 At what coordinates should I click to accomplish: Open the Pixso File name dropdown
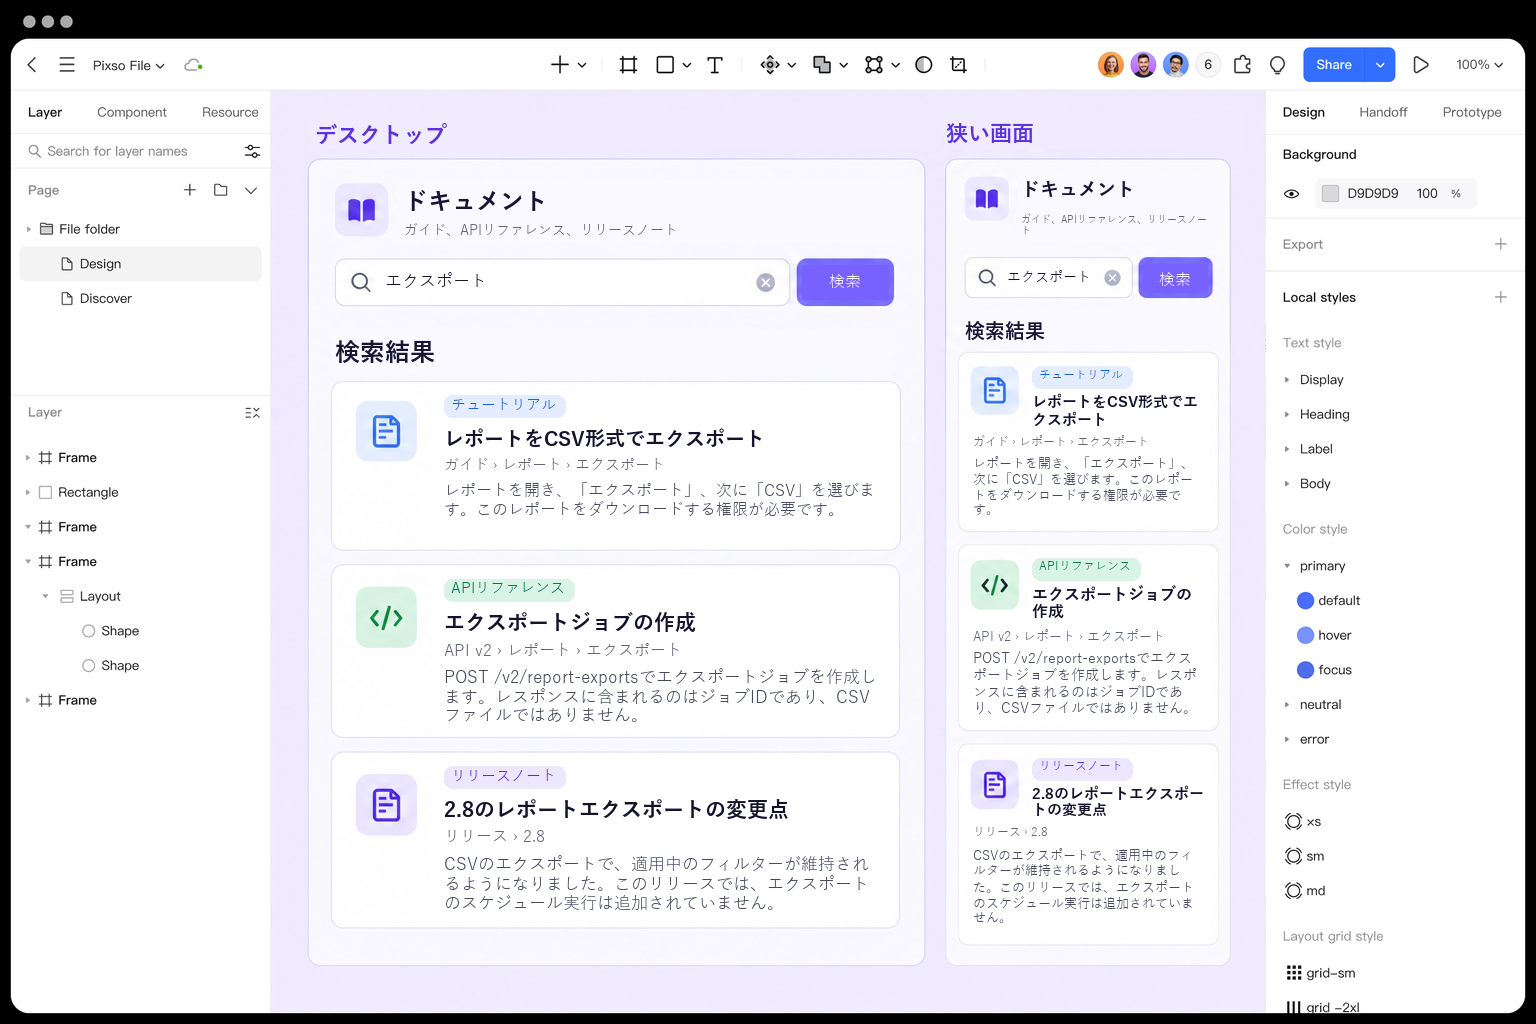[x=129, y=65]
